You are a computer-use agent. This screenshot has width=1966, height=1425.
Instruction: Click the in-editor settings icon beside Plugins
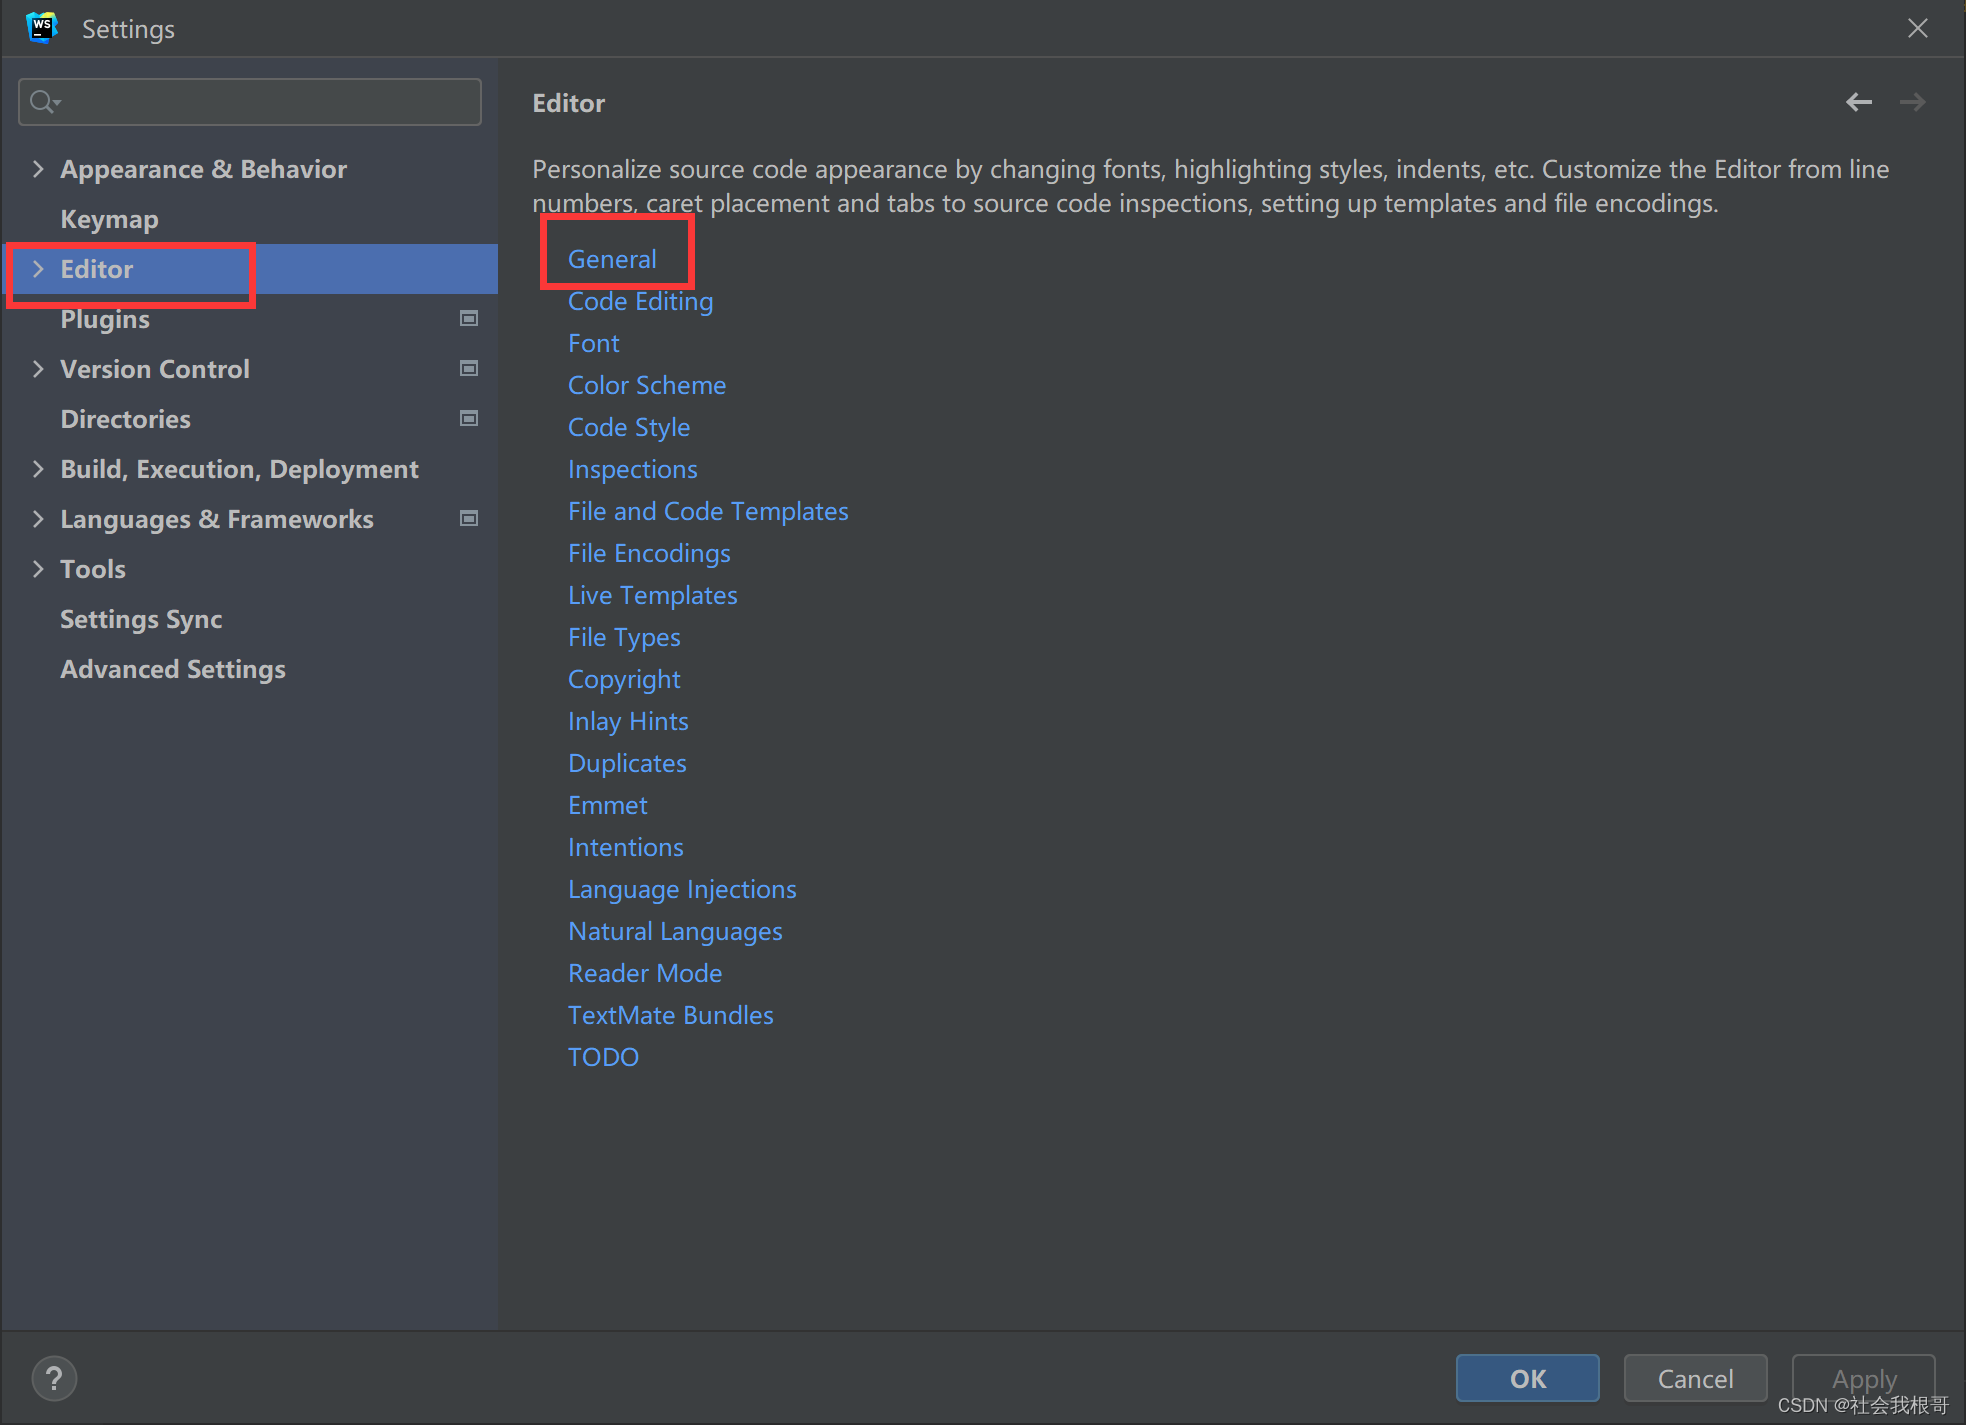(x=468, y=318)
